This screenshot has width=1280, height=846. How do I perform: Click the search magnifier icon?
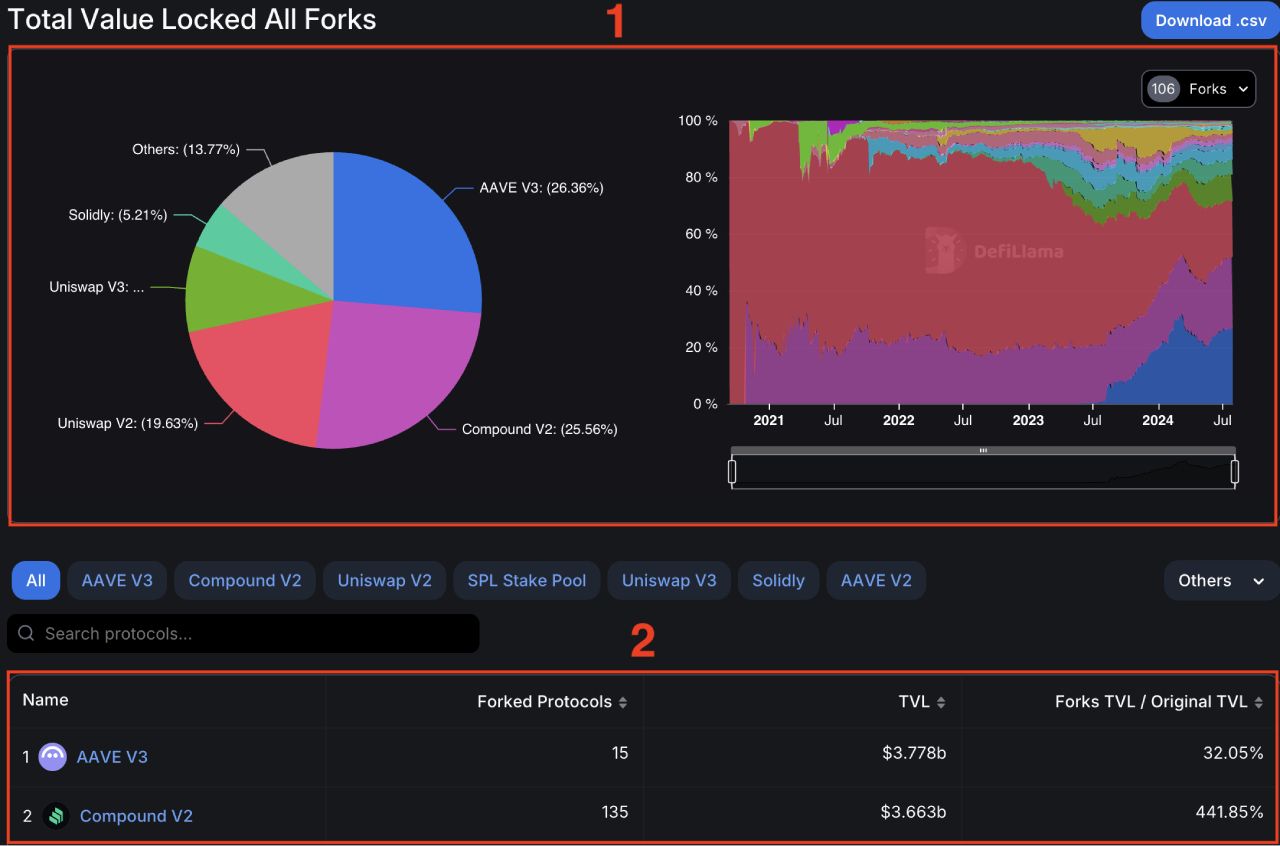click(26, 633)
